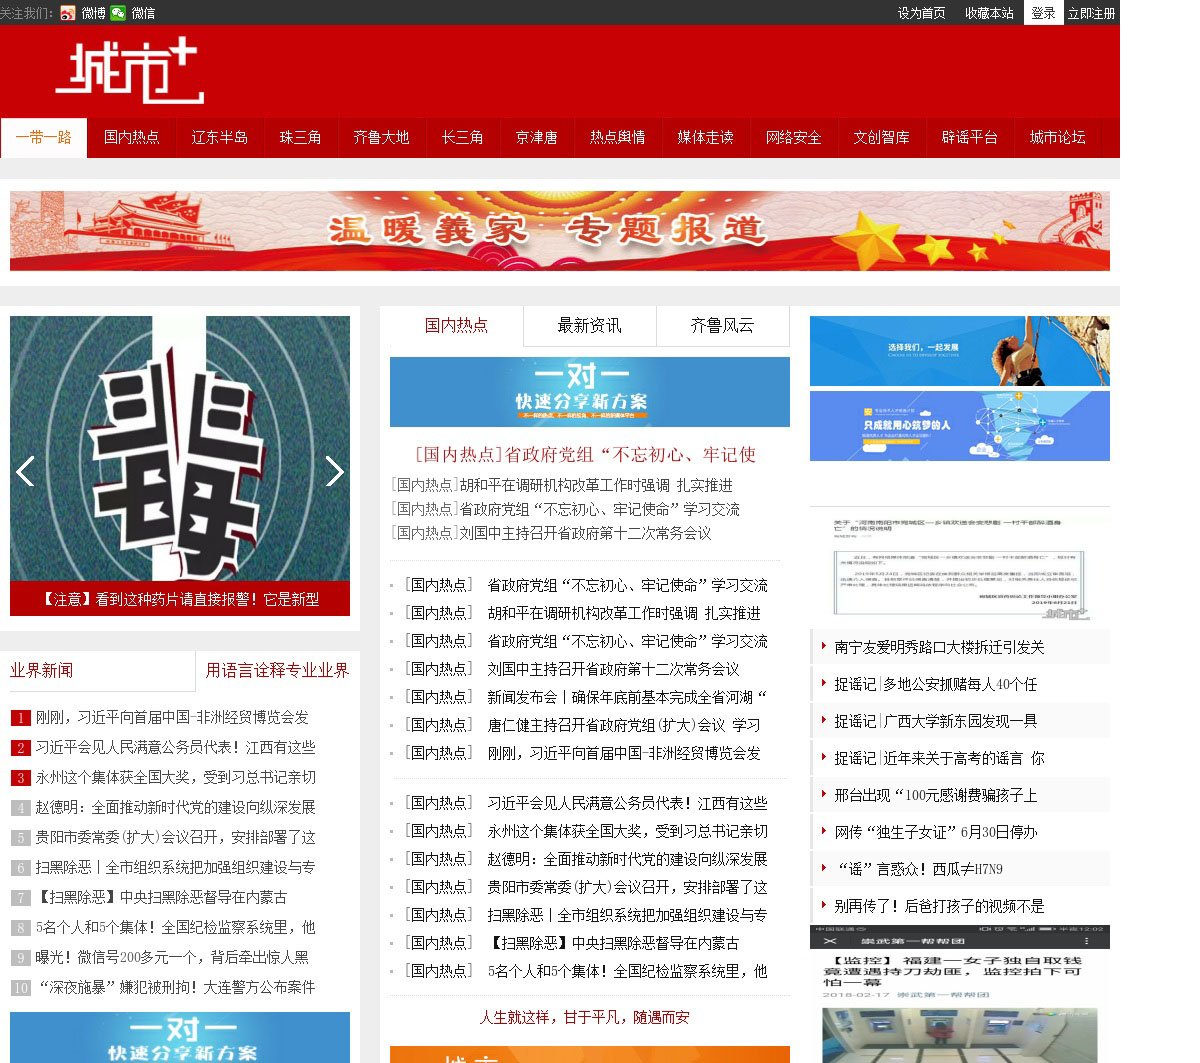The width and height of the screenshot is (1200, 1063).
Task: Go to 长三角 navigation item
Action: point(463,138)
